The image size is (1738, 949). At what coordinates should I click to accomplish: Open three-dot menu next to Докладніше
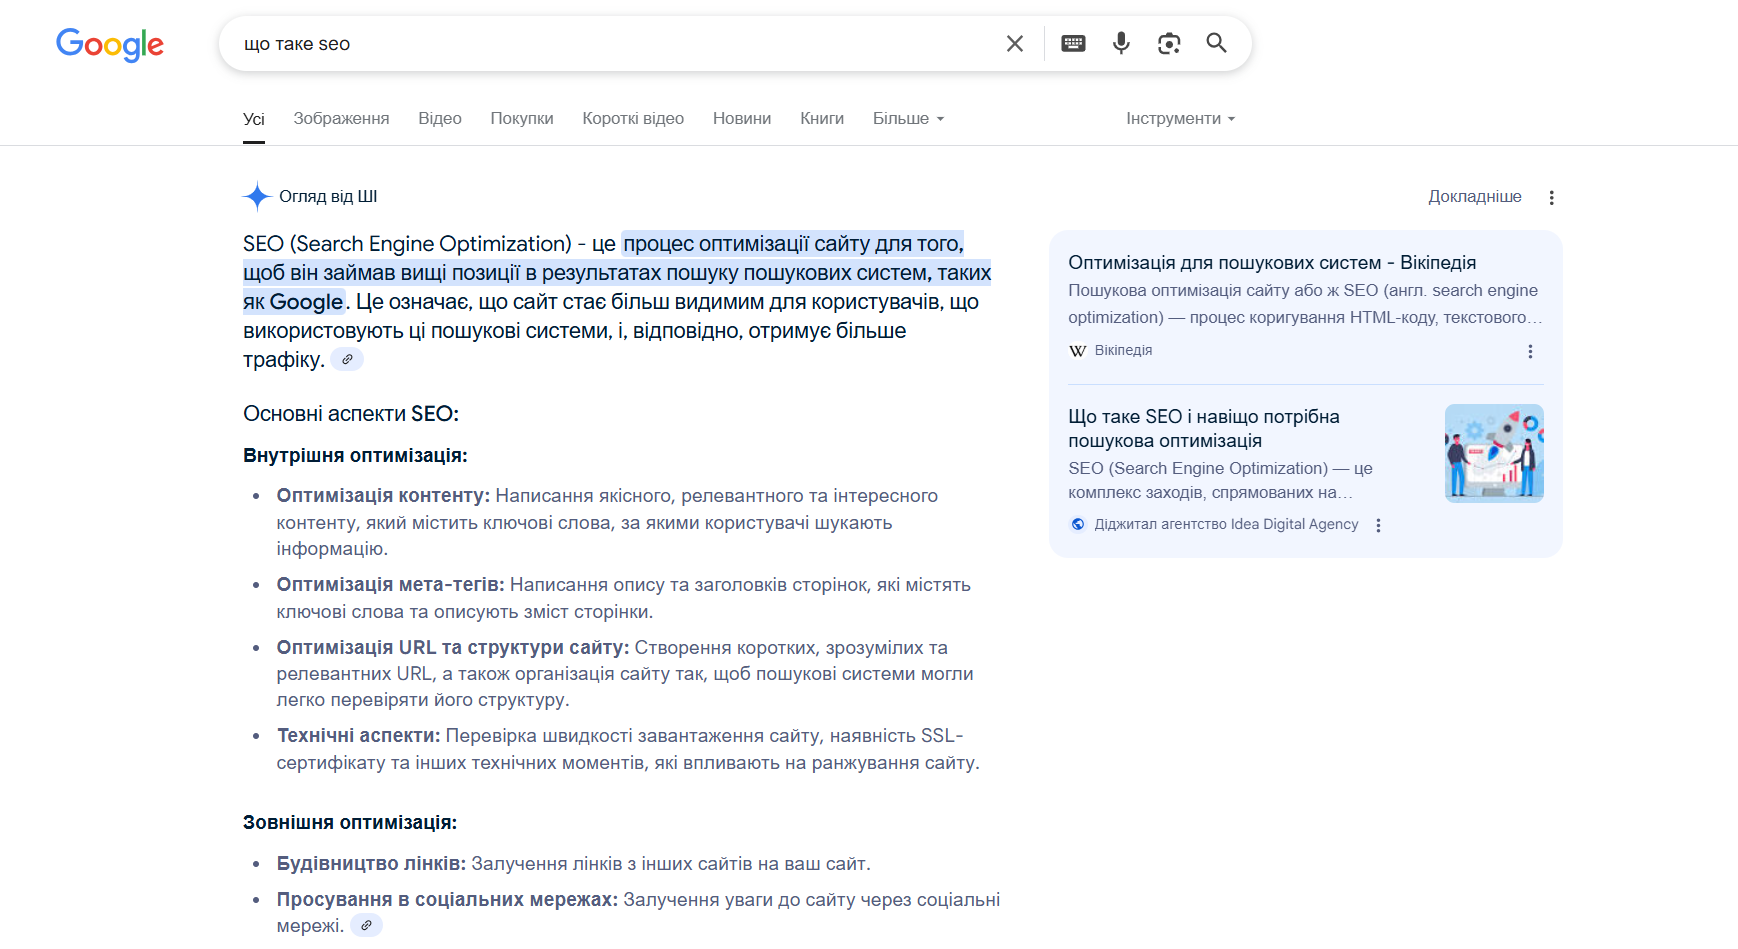point(1551,198)
